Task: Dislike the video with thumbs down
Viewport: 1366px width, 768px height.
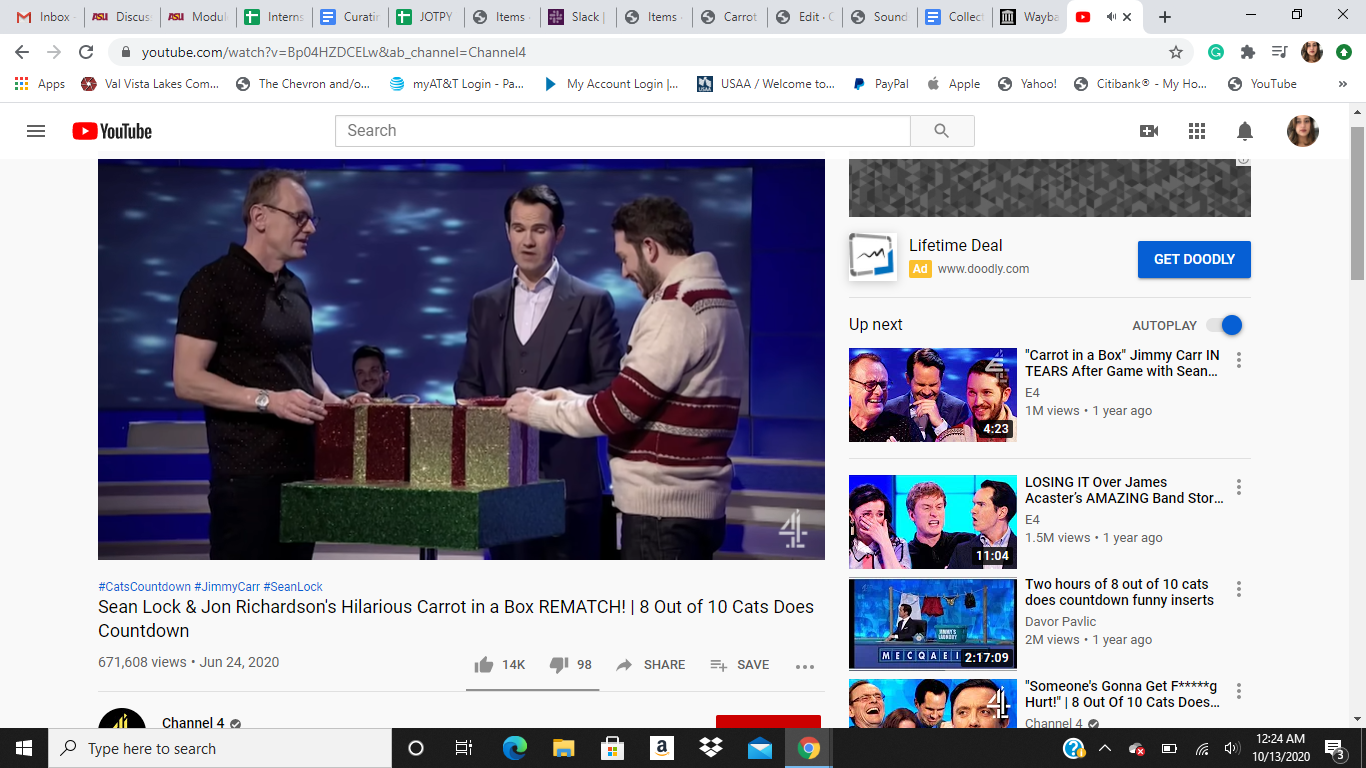Action: 559,665
